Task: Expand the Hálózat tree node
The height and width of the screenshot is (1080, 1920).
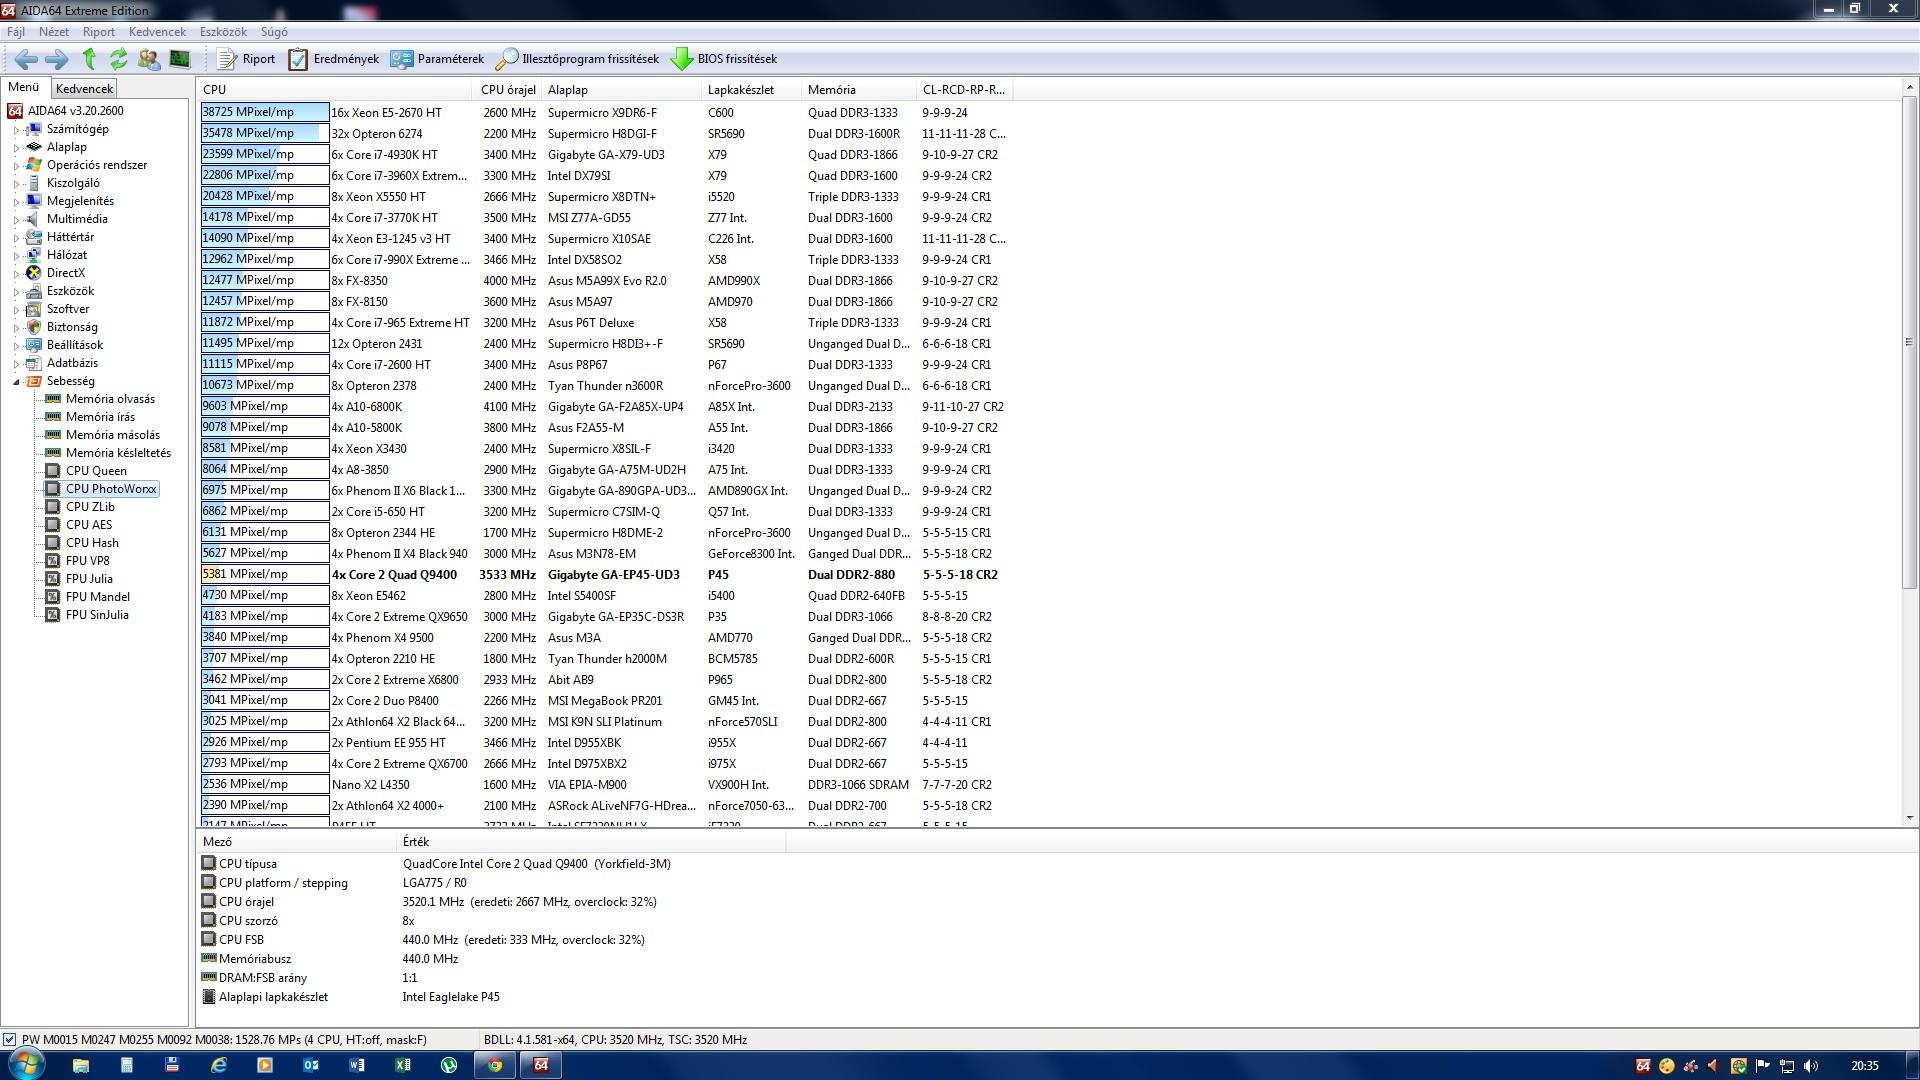Action: [17, 256]
